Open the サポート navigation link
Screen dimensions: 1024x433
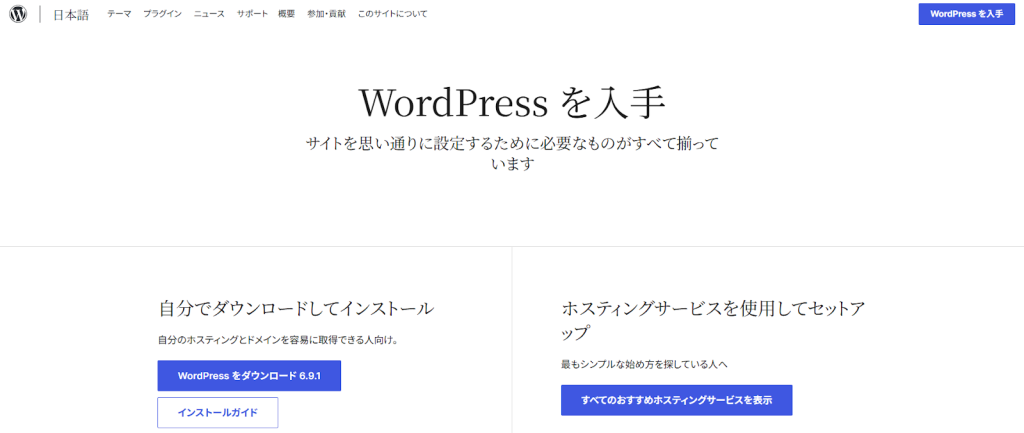[252, 14]
